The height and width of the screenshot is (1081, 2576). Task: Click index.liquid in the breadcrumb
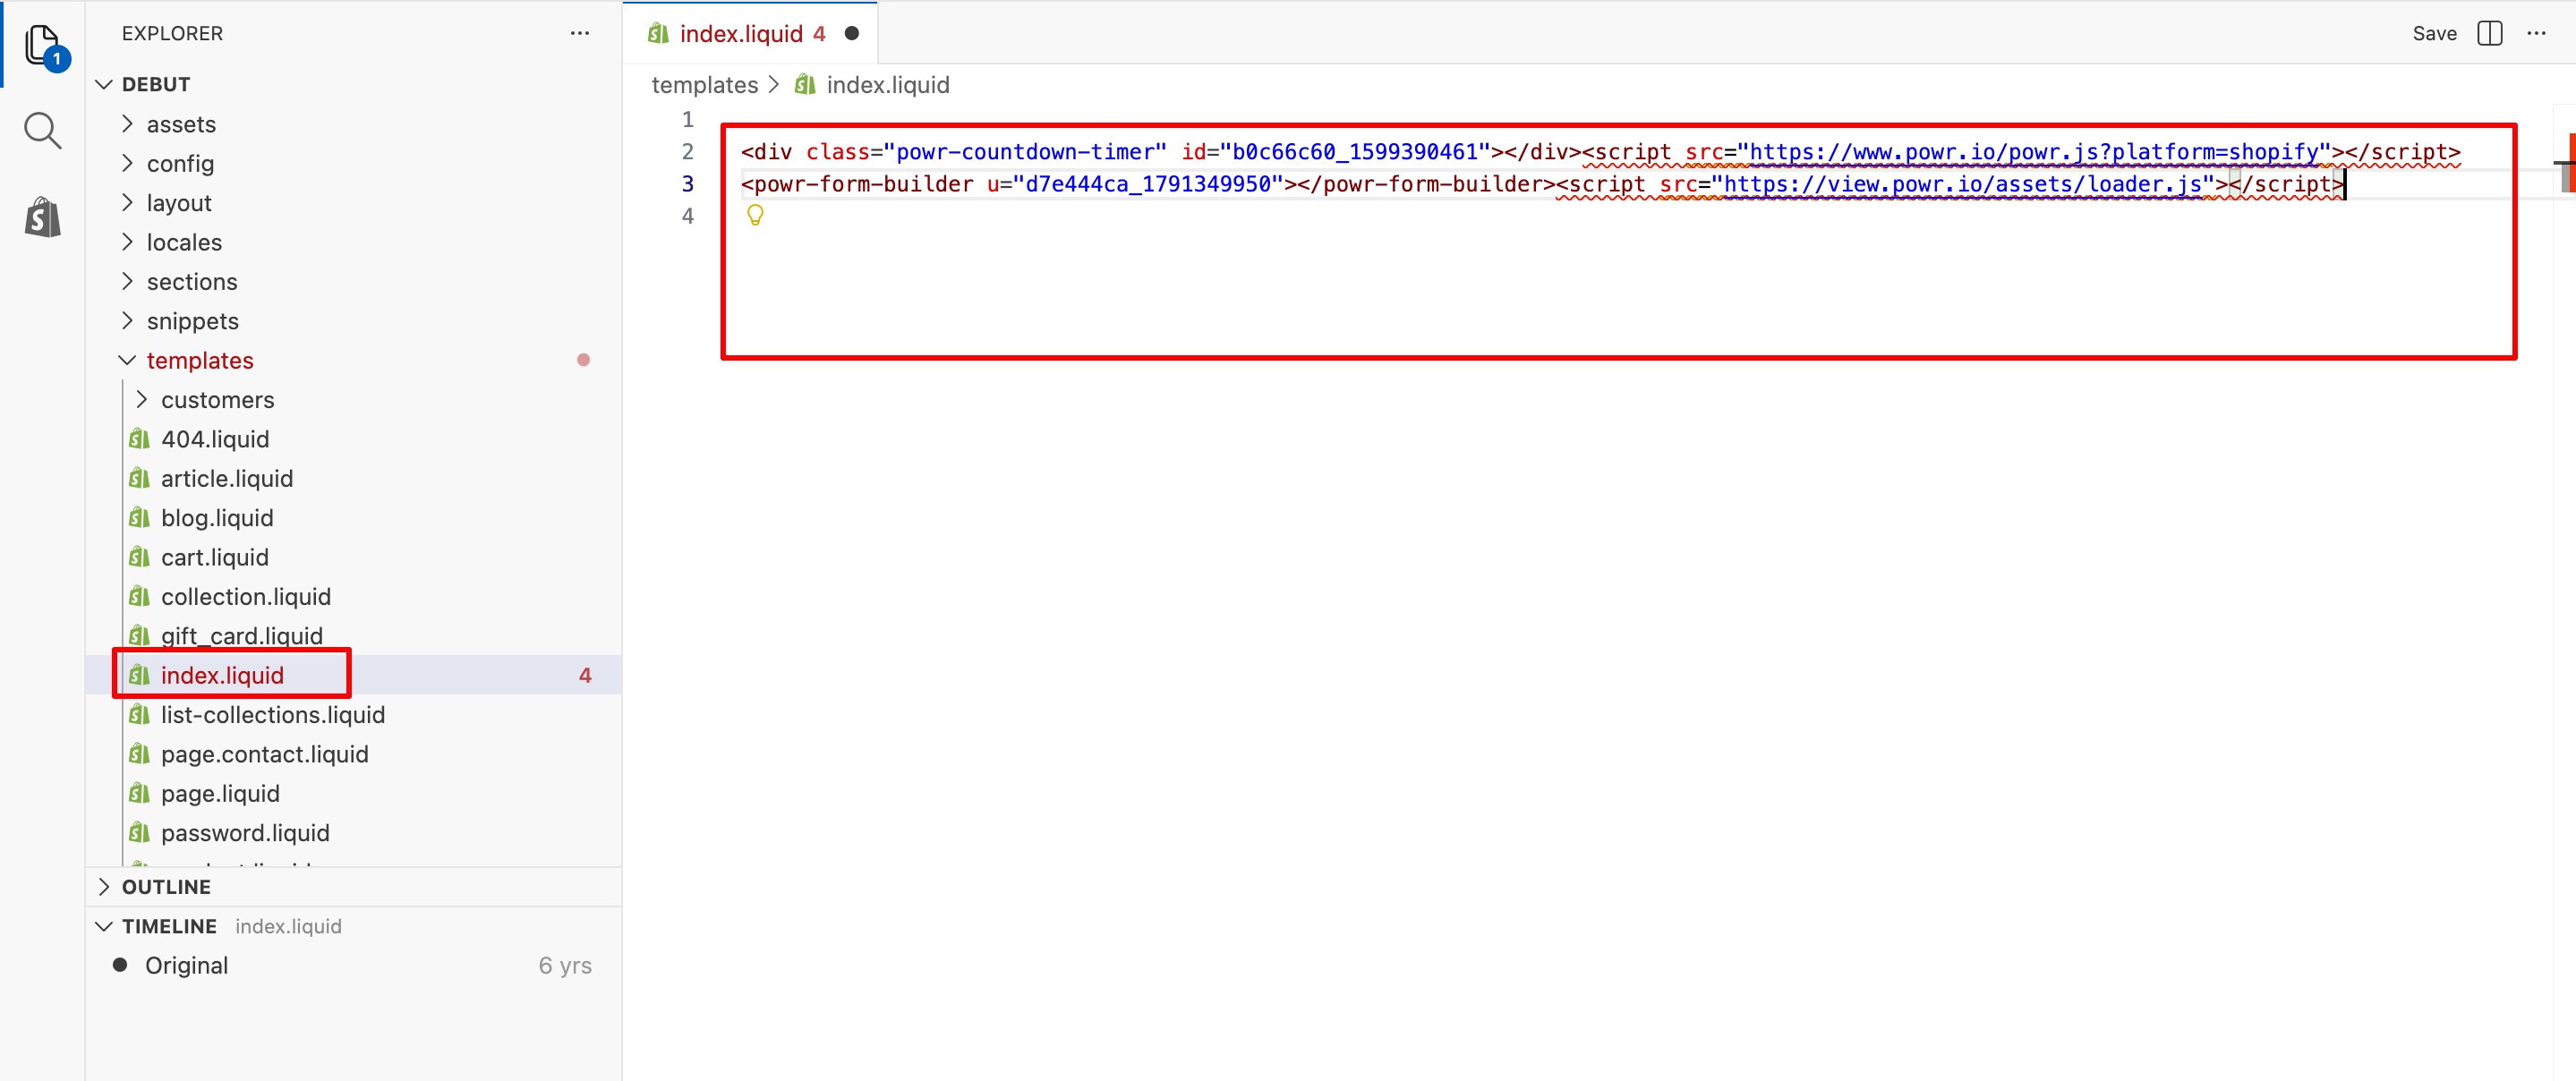(888, 85)
